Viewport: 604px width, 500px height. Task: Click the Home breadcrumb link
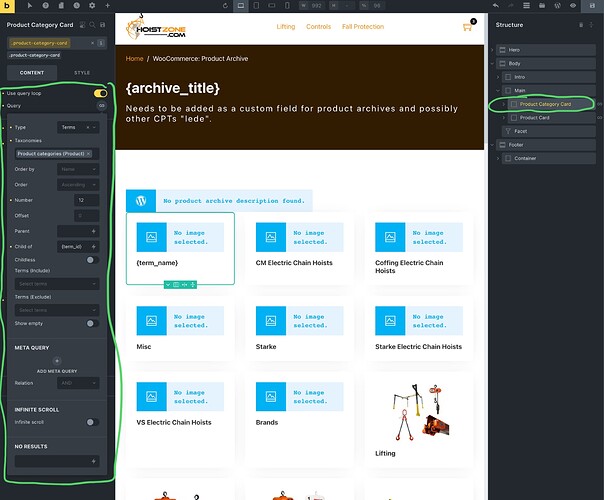134,59
